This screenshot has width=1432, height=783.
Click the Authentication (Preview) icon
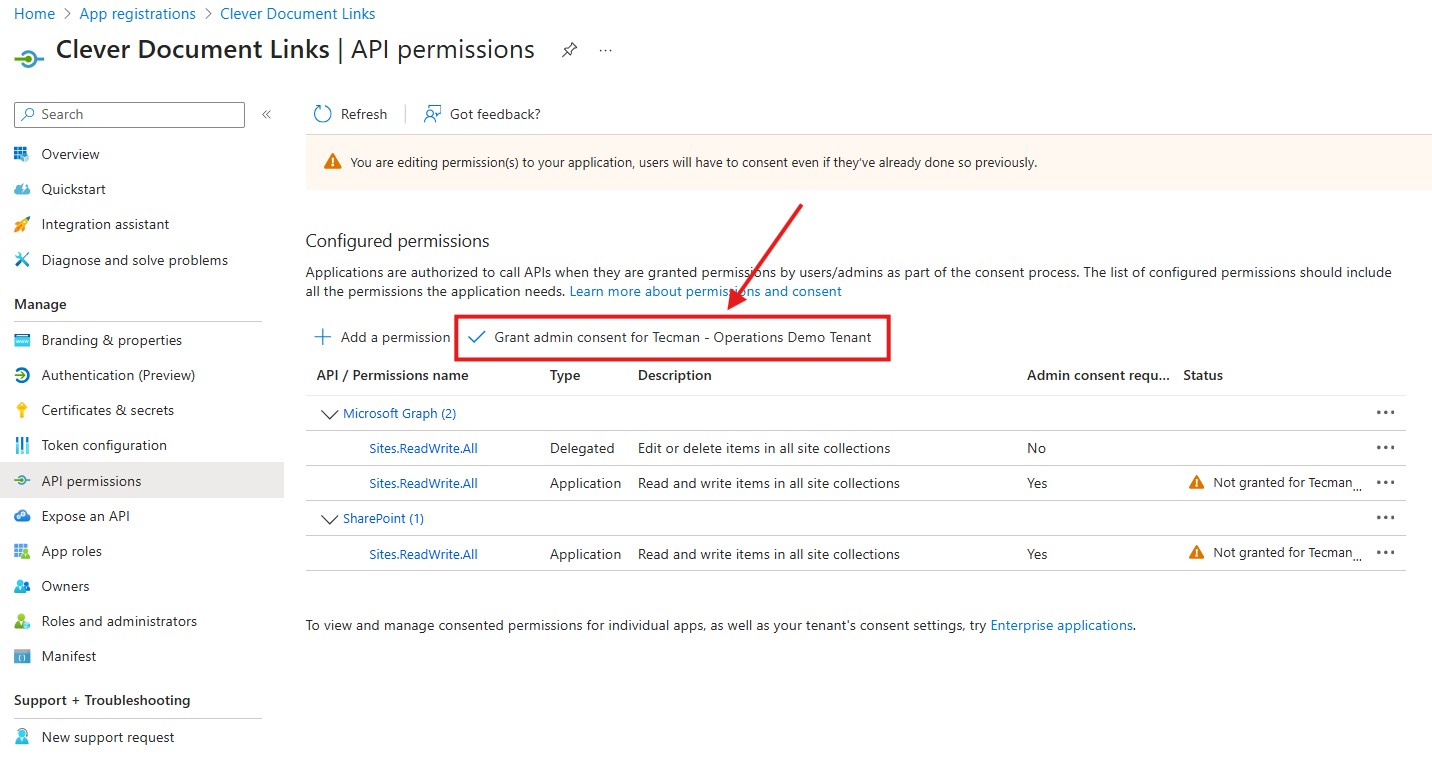22,375
